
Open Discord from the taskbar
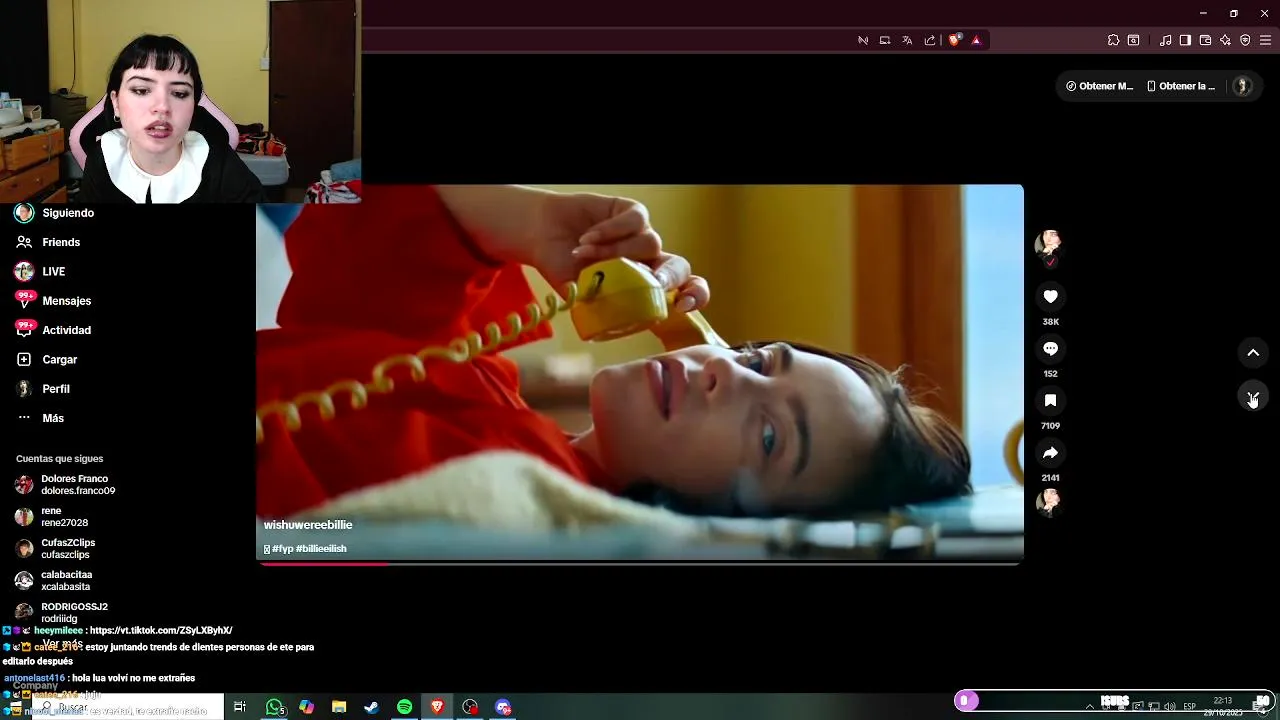point(503,707)
